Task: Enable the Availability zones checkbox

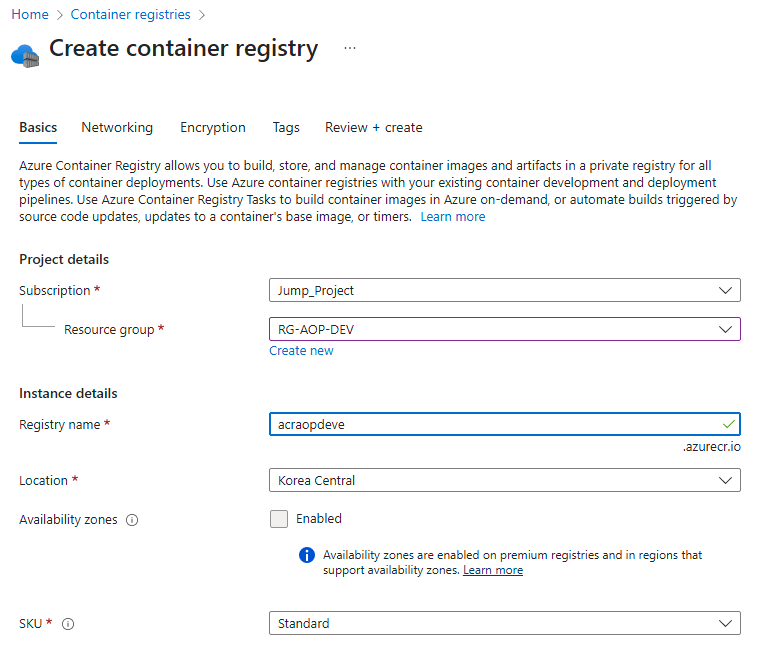Action: 279,519
